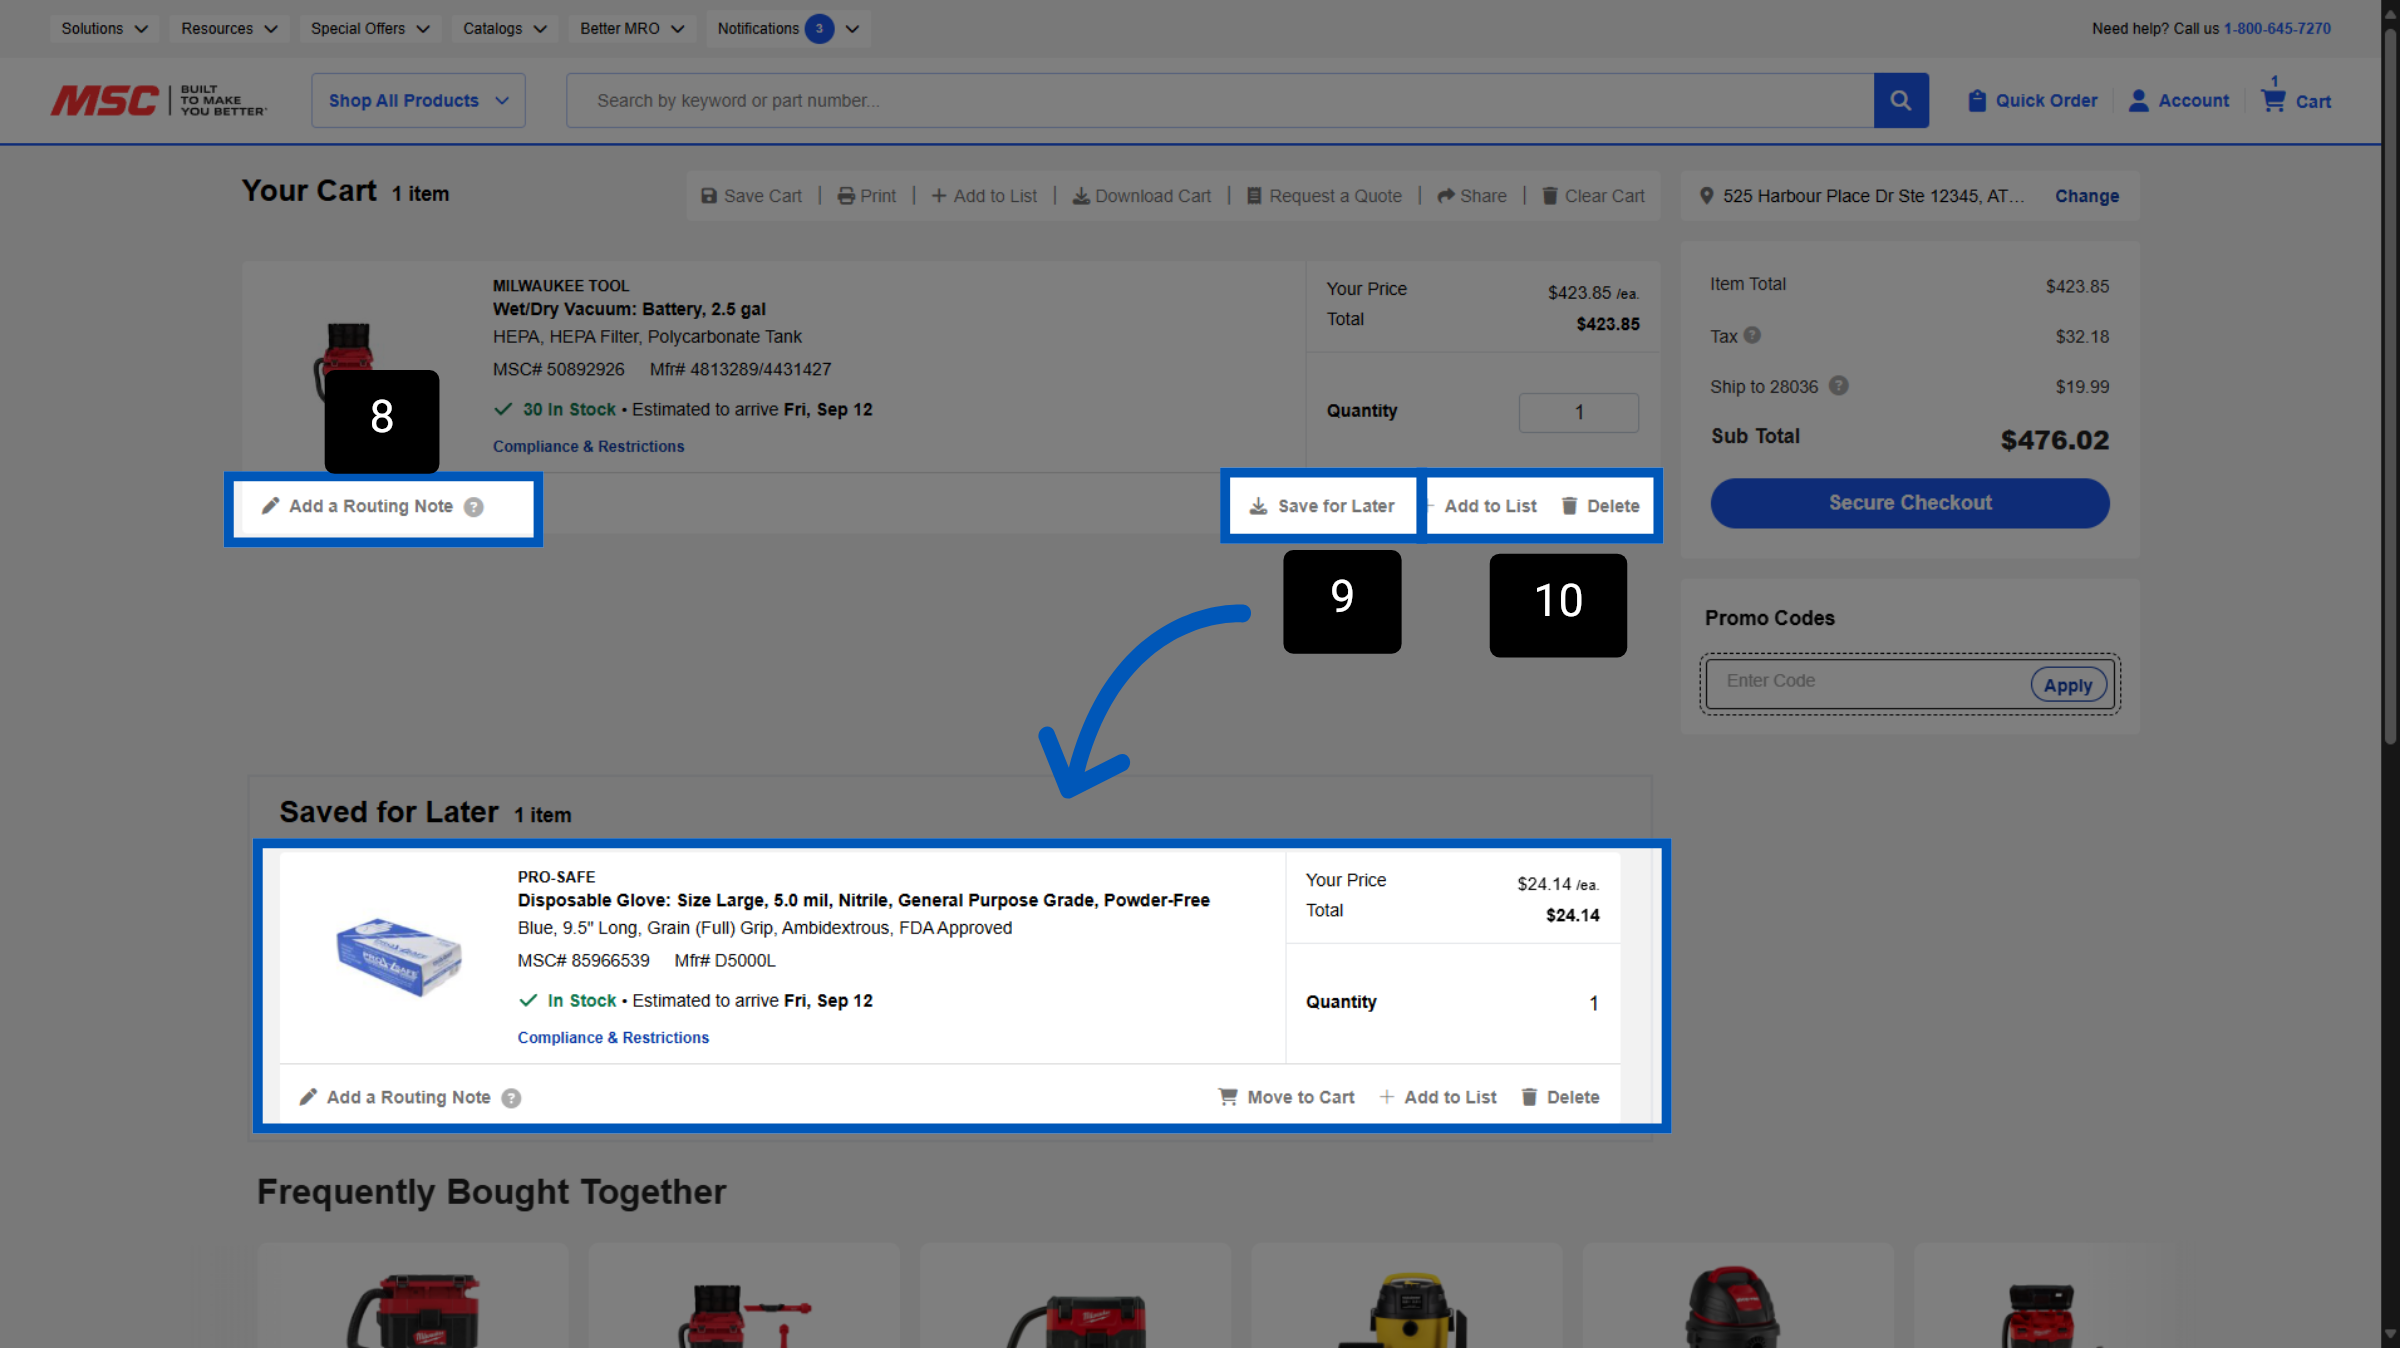The width and height of the screenshot is (2400, 1348).
Task: Expand the Resources menu
Action: point(229,28)
